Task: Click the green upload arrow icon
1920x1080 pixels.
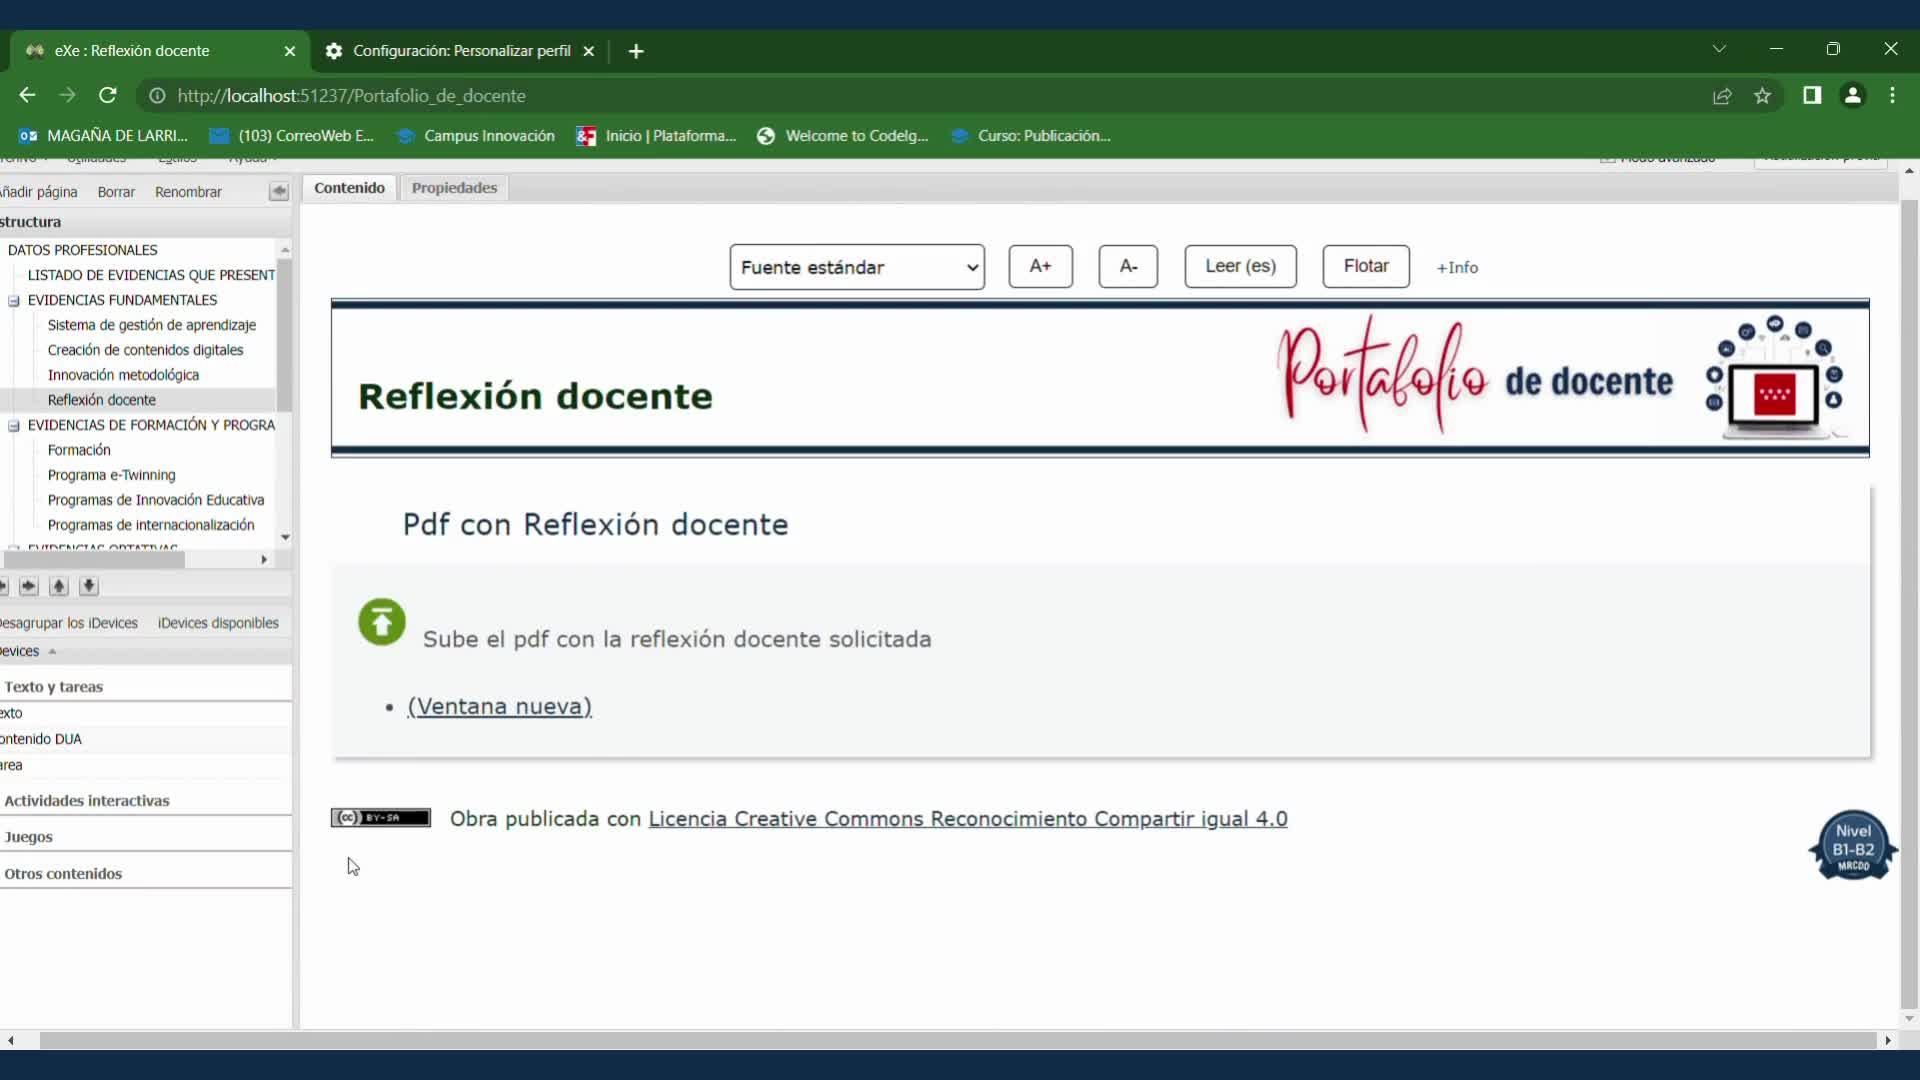Action: [382, 623]
